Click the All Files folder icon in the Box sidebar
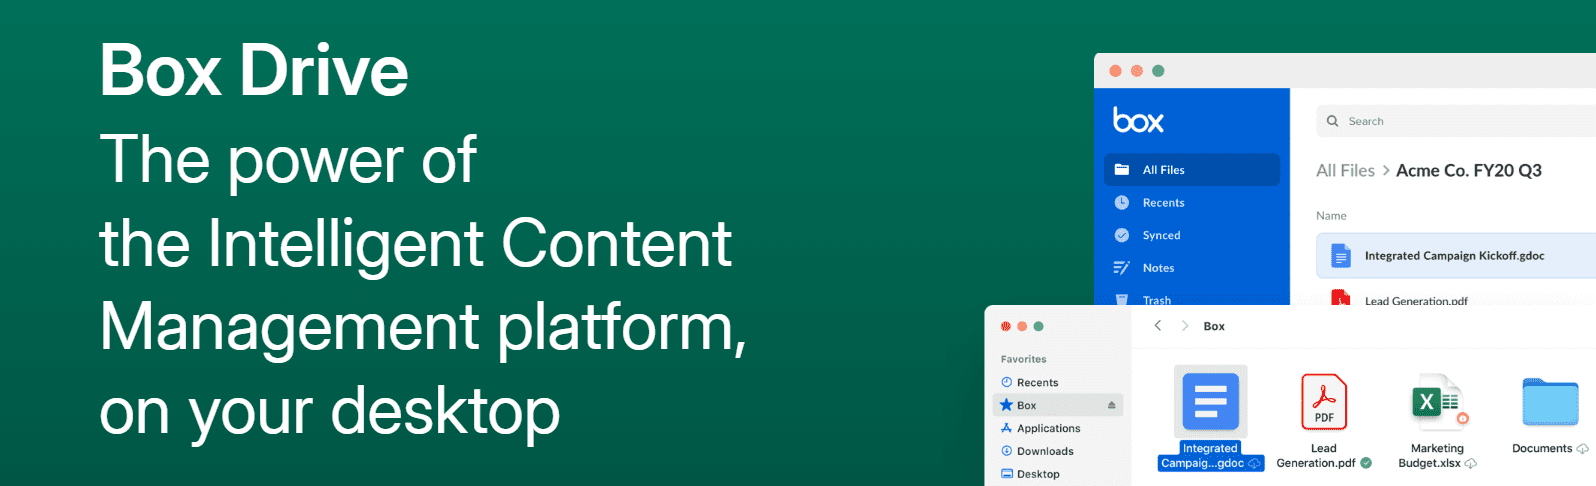Screen dimensions: 1596x486 [1122, 170]
